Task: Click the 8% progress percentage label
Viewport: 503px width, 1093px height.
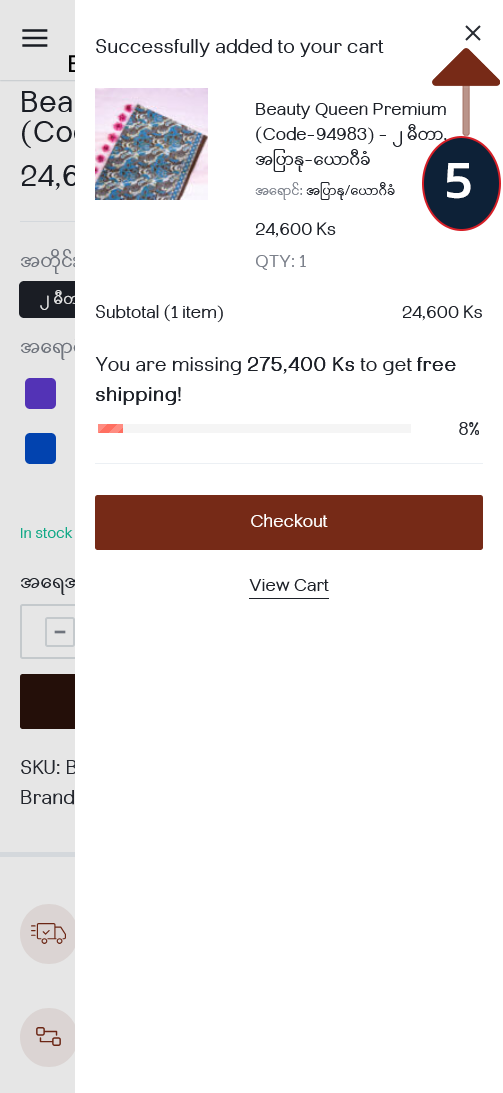Action: pos(470,429)
